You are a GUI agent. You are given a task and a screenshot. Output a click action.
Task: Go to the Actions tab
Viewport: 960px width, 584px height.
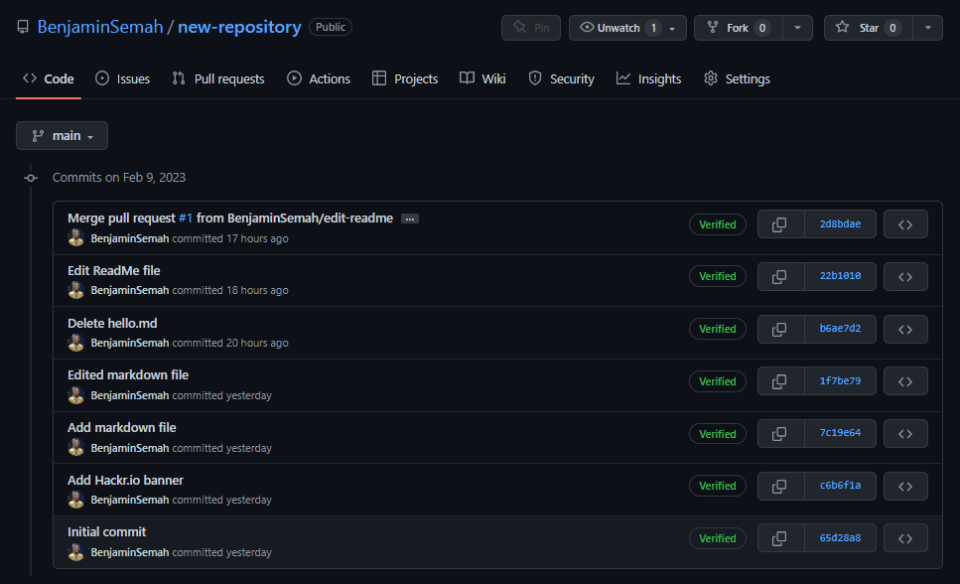click(x=318, y=78)
